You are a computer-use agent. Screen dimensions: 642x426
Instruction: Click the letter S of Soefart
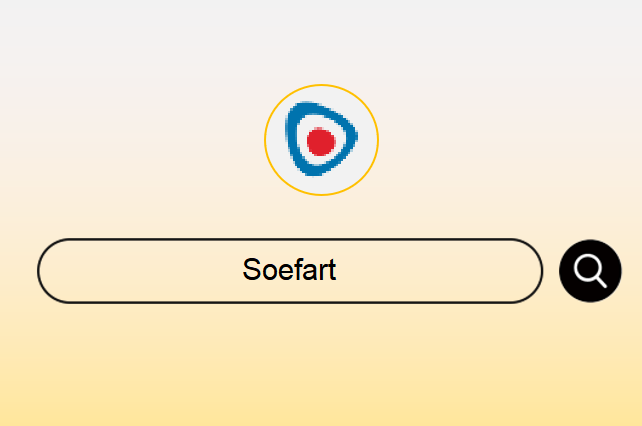click(x=251, y=270)
